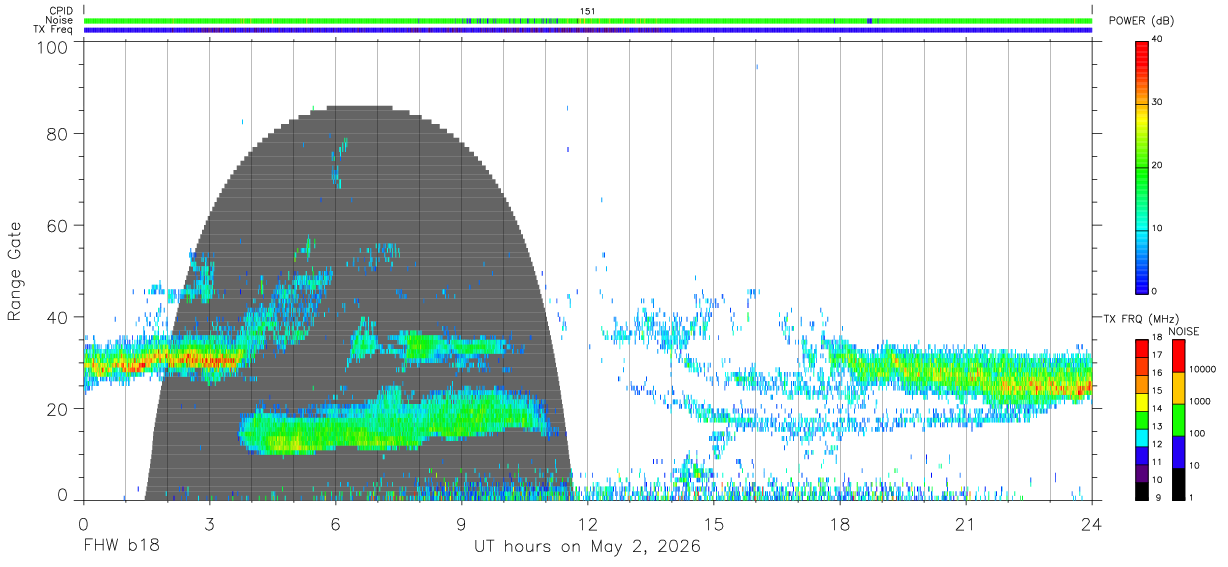Screen dimensions: 1228x567
Task: Click the "60" tick on the Range Gate axis
Action: point(59,226)
